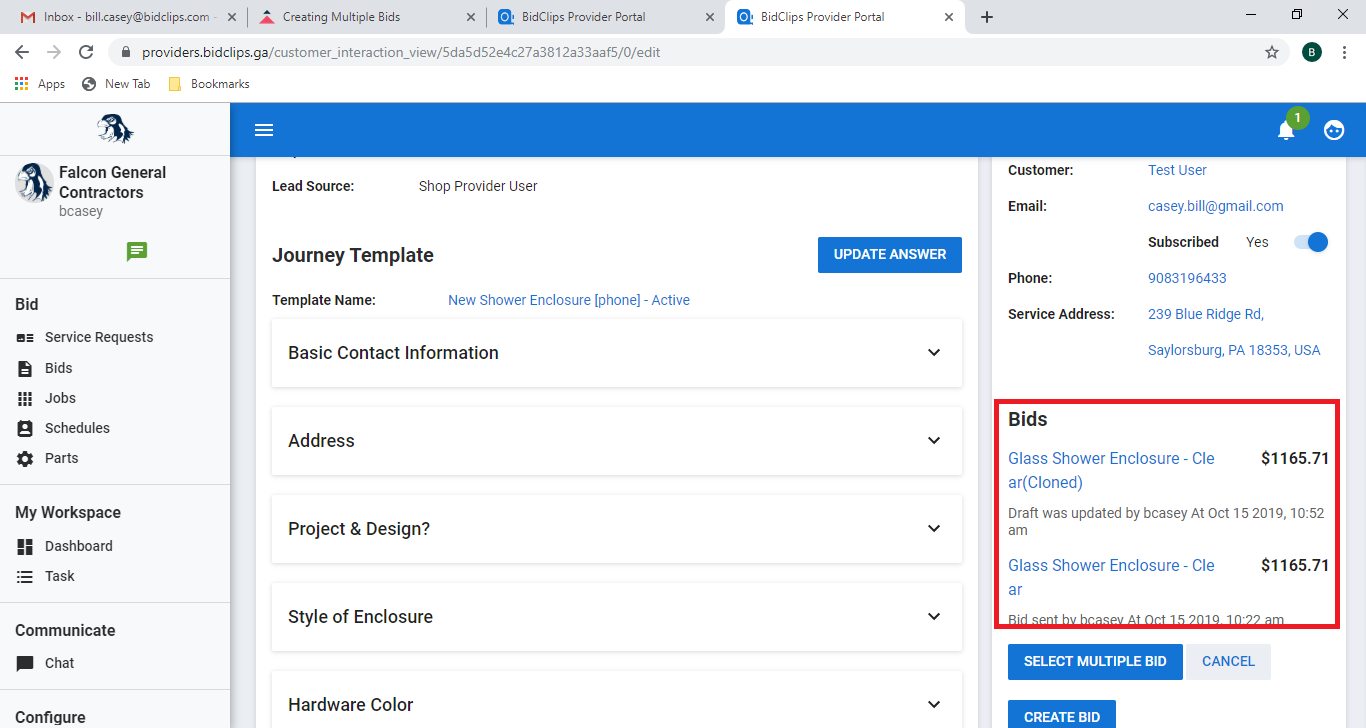Viewport: 1366px width, 728px height.
Task: Click the Parts gear icon
Action: (25, 458)
